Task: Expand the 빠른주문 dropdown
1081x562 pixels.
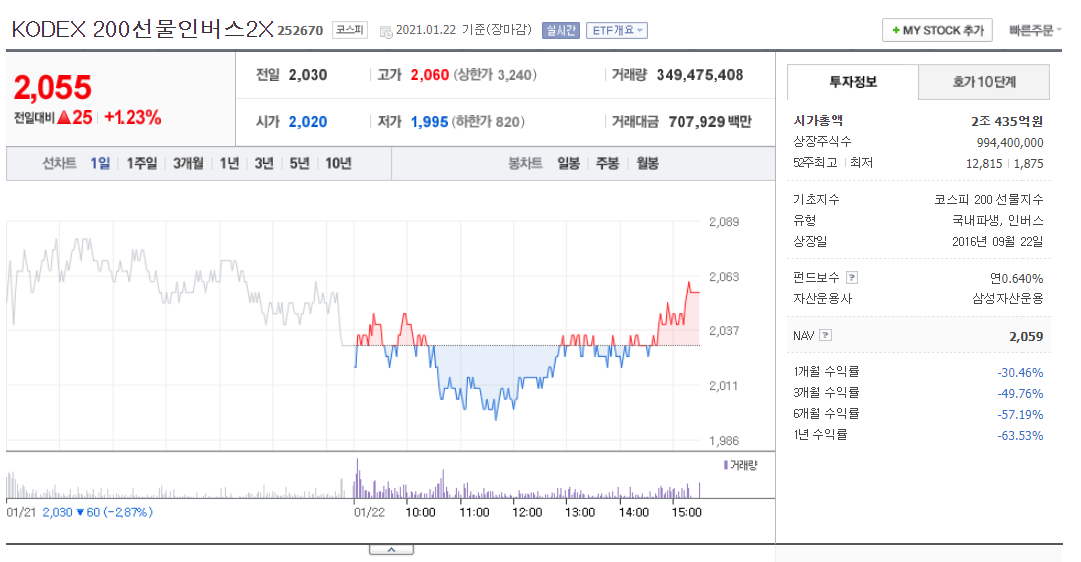Action: click(1035, 30)
